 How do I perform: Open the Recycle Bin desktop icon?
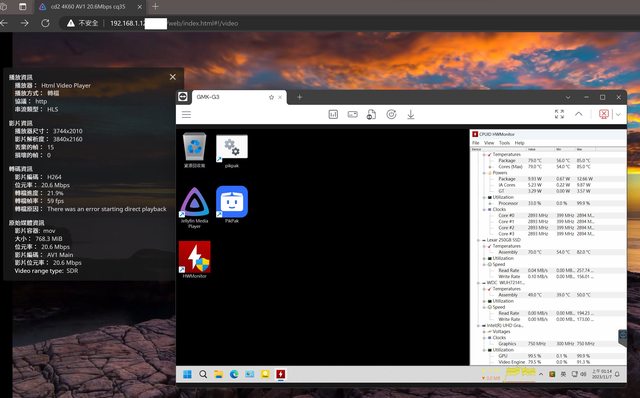[x=194, y=150]
